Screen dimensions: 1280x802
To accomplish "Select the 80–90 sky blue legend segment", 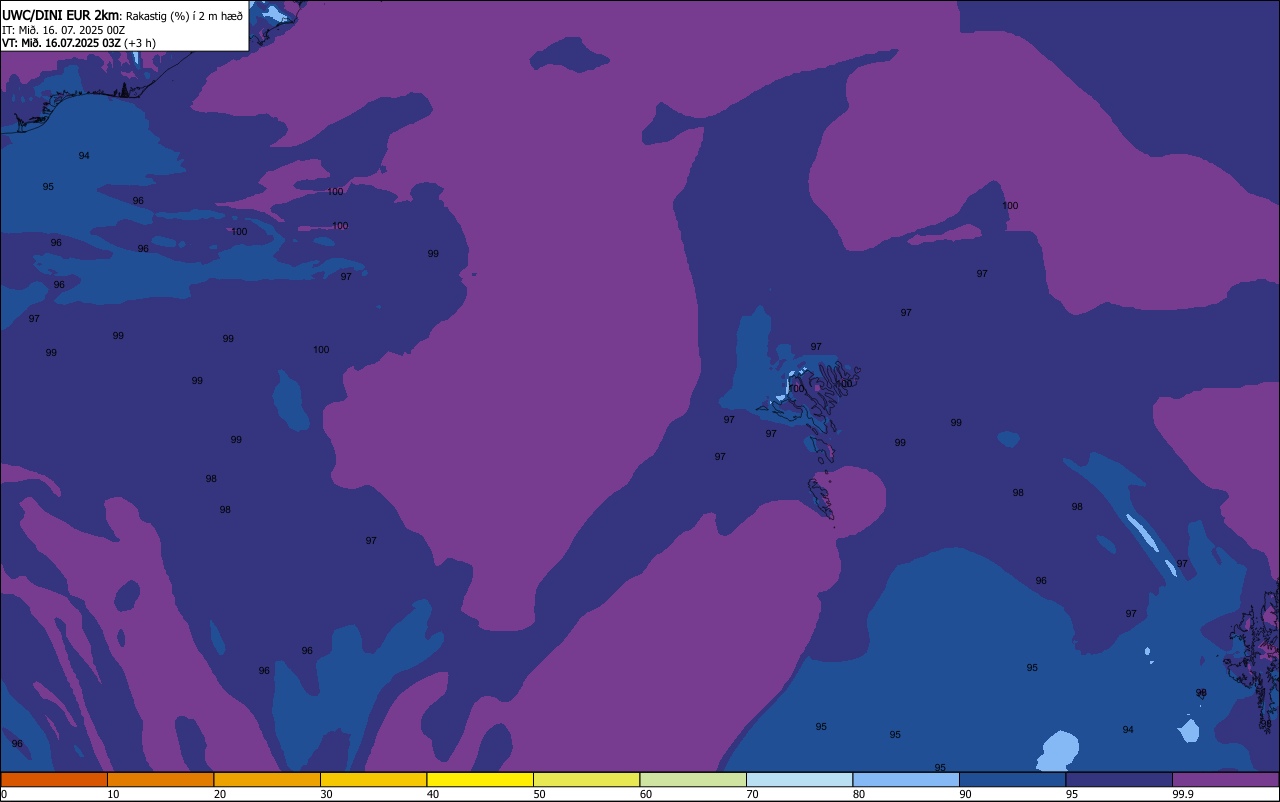I will click(906, 779).
